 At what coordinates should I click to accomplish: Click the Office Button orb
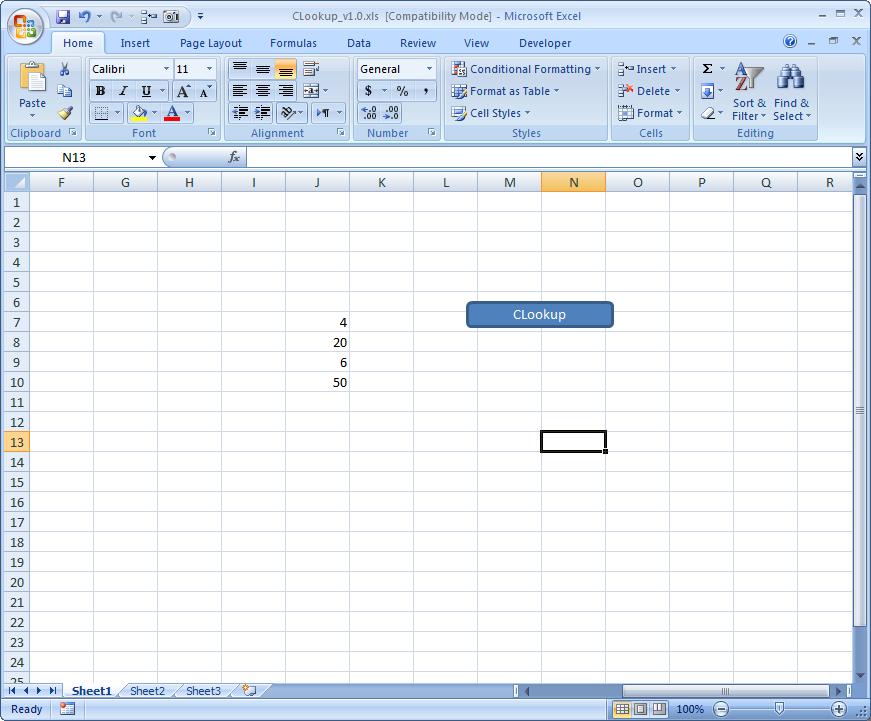(26, 26)
